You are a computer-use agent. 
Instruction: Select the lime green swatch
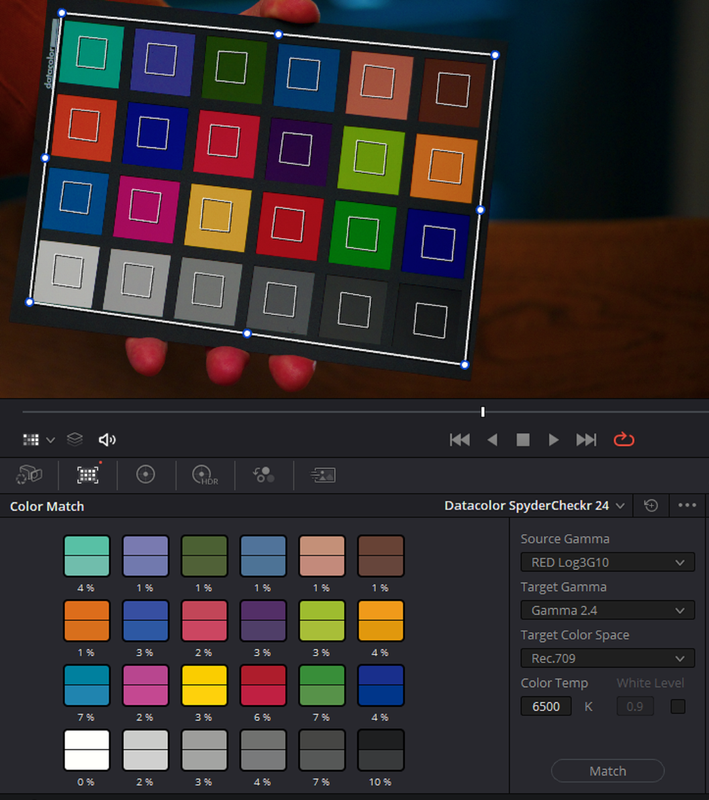pyautogui.click(x=322, y=620)
